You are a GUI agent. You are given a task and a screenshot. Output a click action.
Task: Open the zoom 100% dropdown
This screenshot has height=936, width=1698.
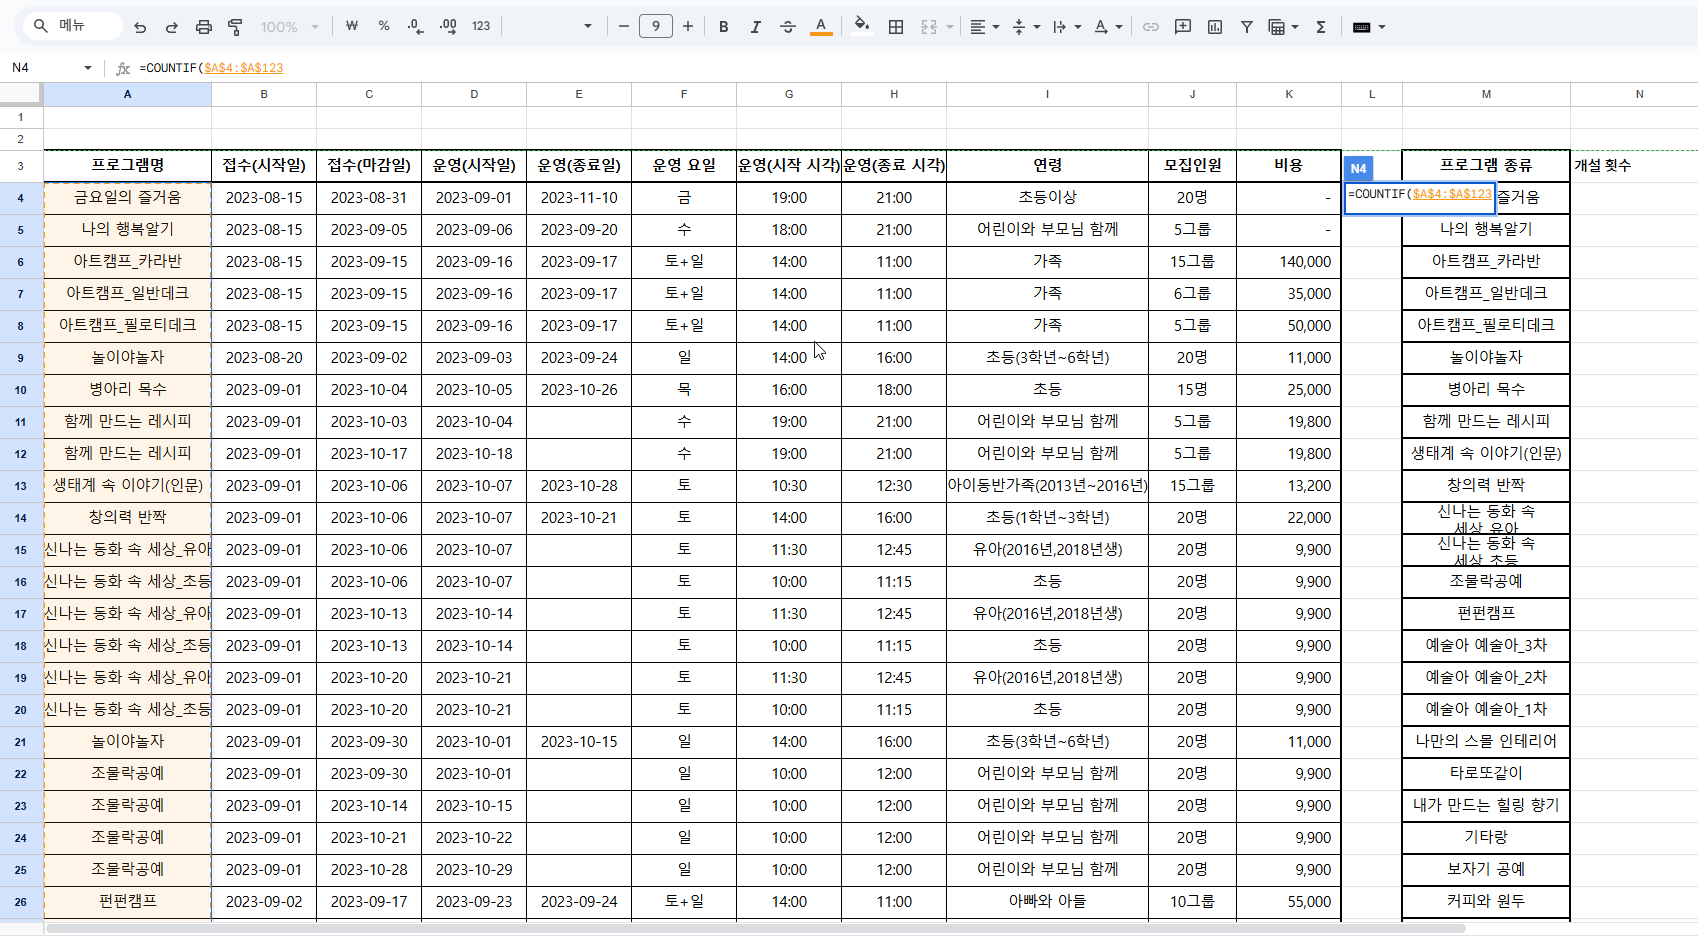click(289, 27)
